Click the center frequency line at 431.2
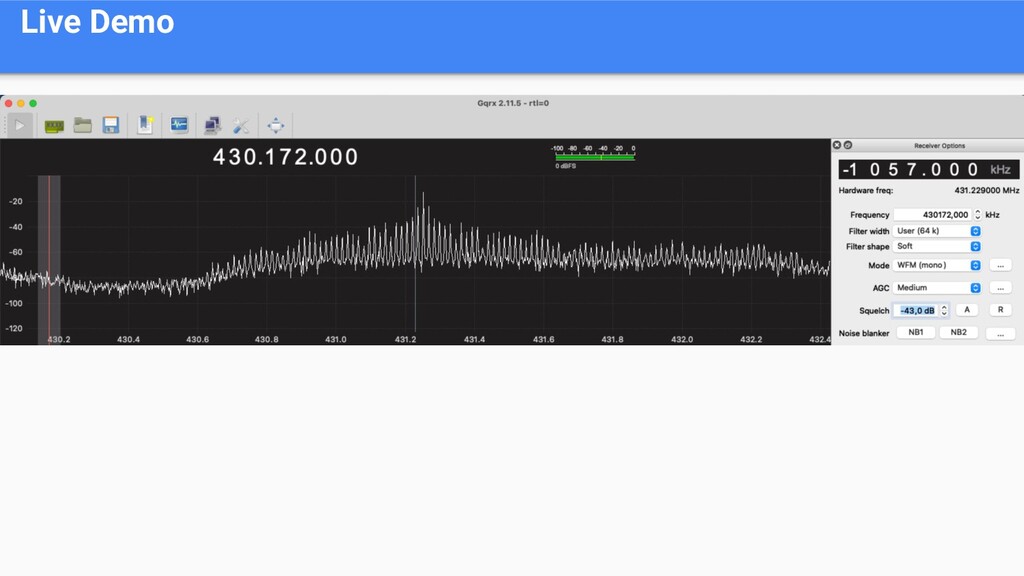The image size is (1024, 576). pos(415,255)
